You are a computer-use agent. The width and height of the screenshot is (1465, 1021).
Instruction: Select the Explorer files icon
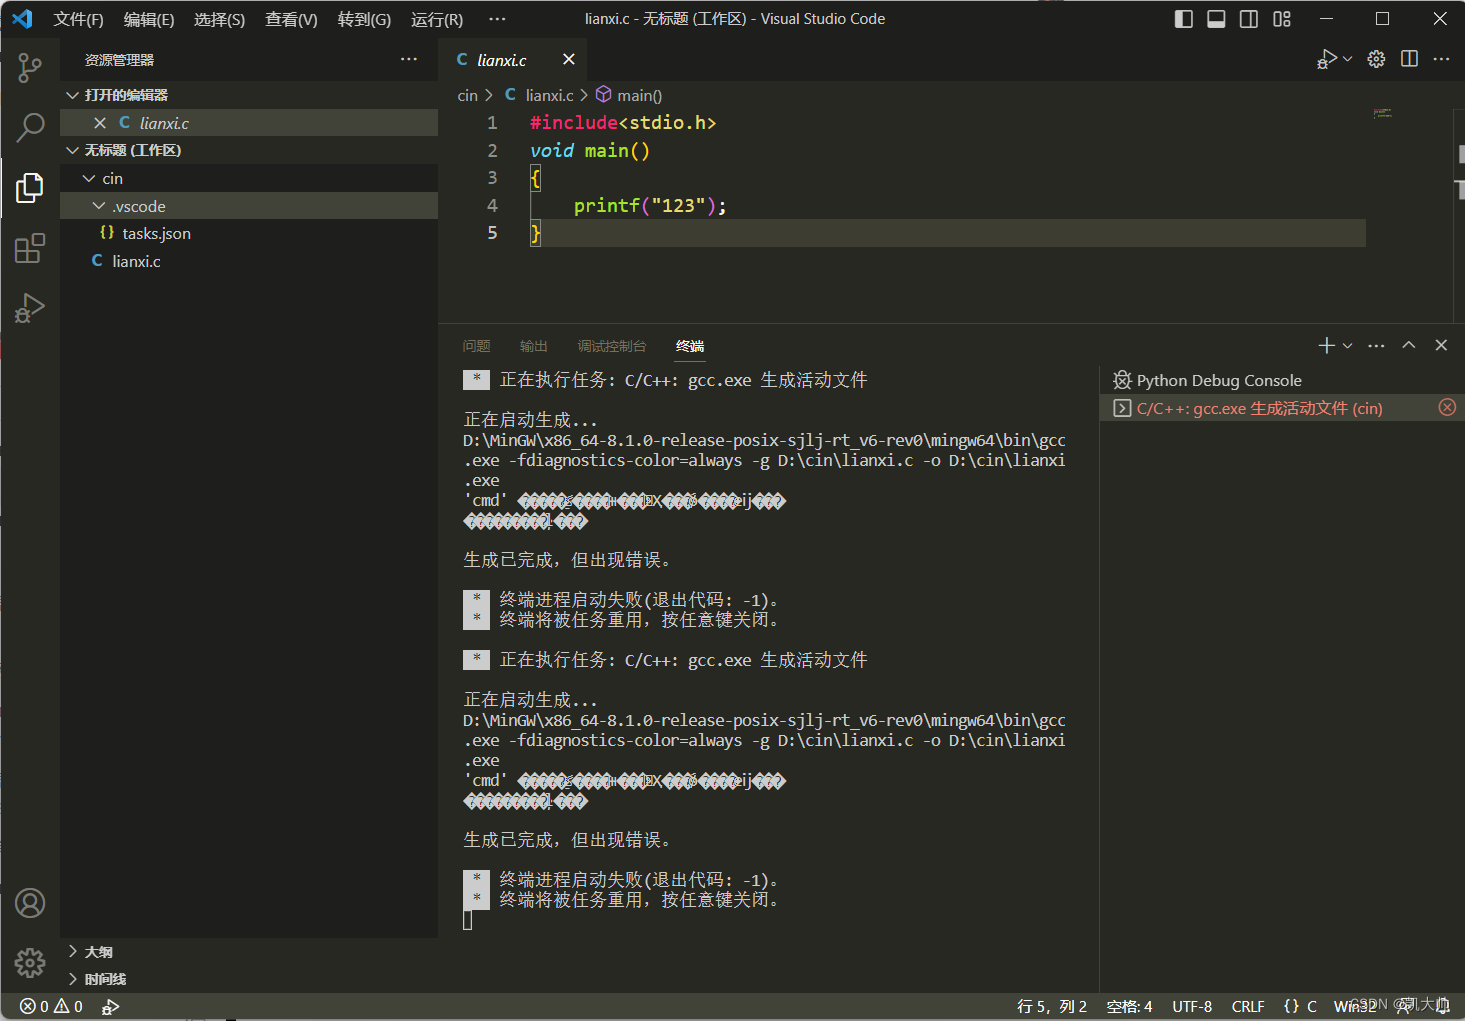pos(30,187)
